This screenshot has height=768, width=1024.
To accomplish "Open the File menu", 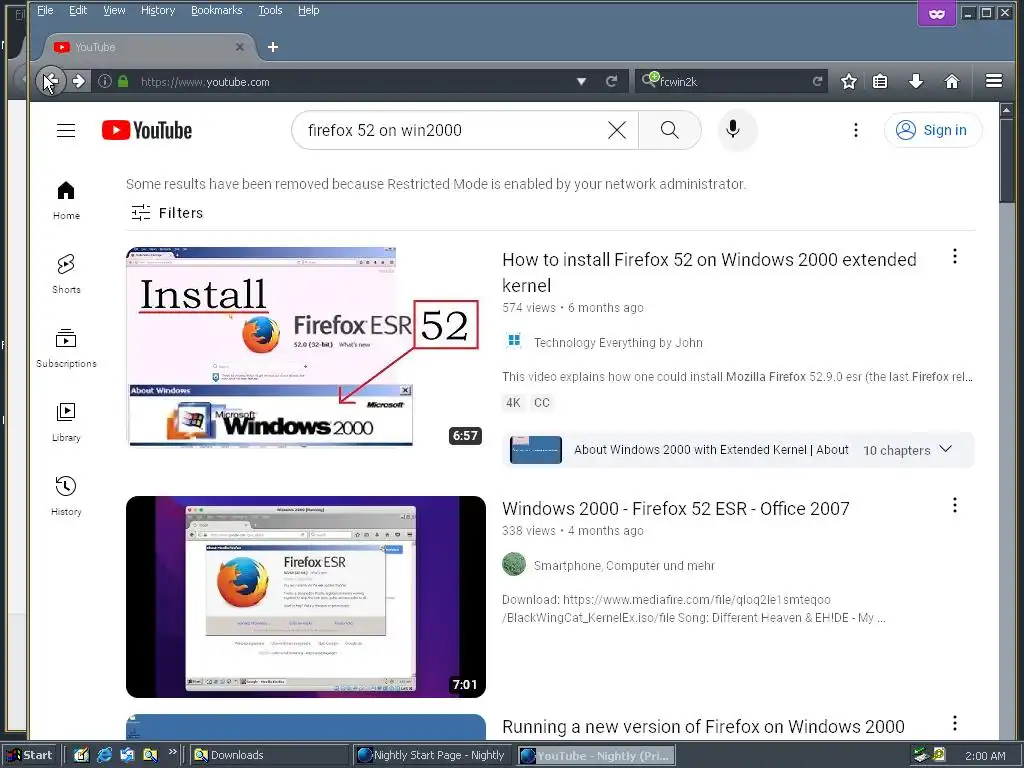I will pos(45,10).
